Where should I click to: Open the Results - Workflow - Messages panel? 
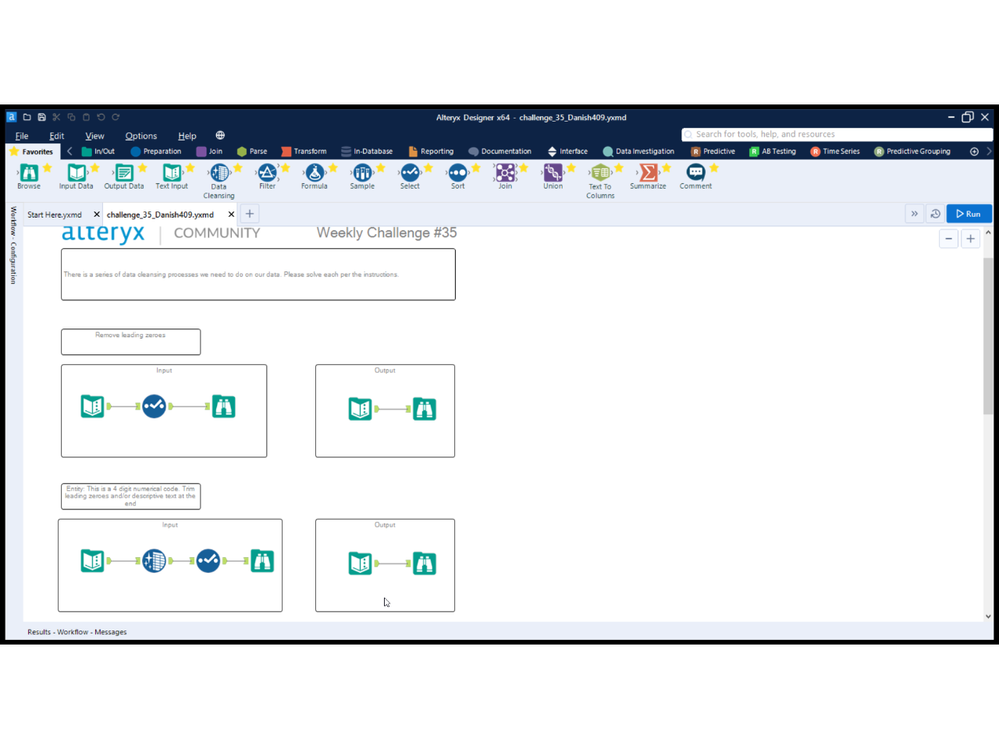(77, 632)
